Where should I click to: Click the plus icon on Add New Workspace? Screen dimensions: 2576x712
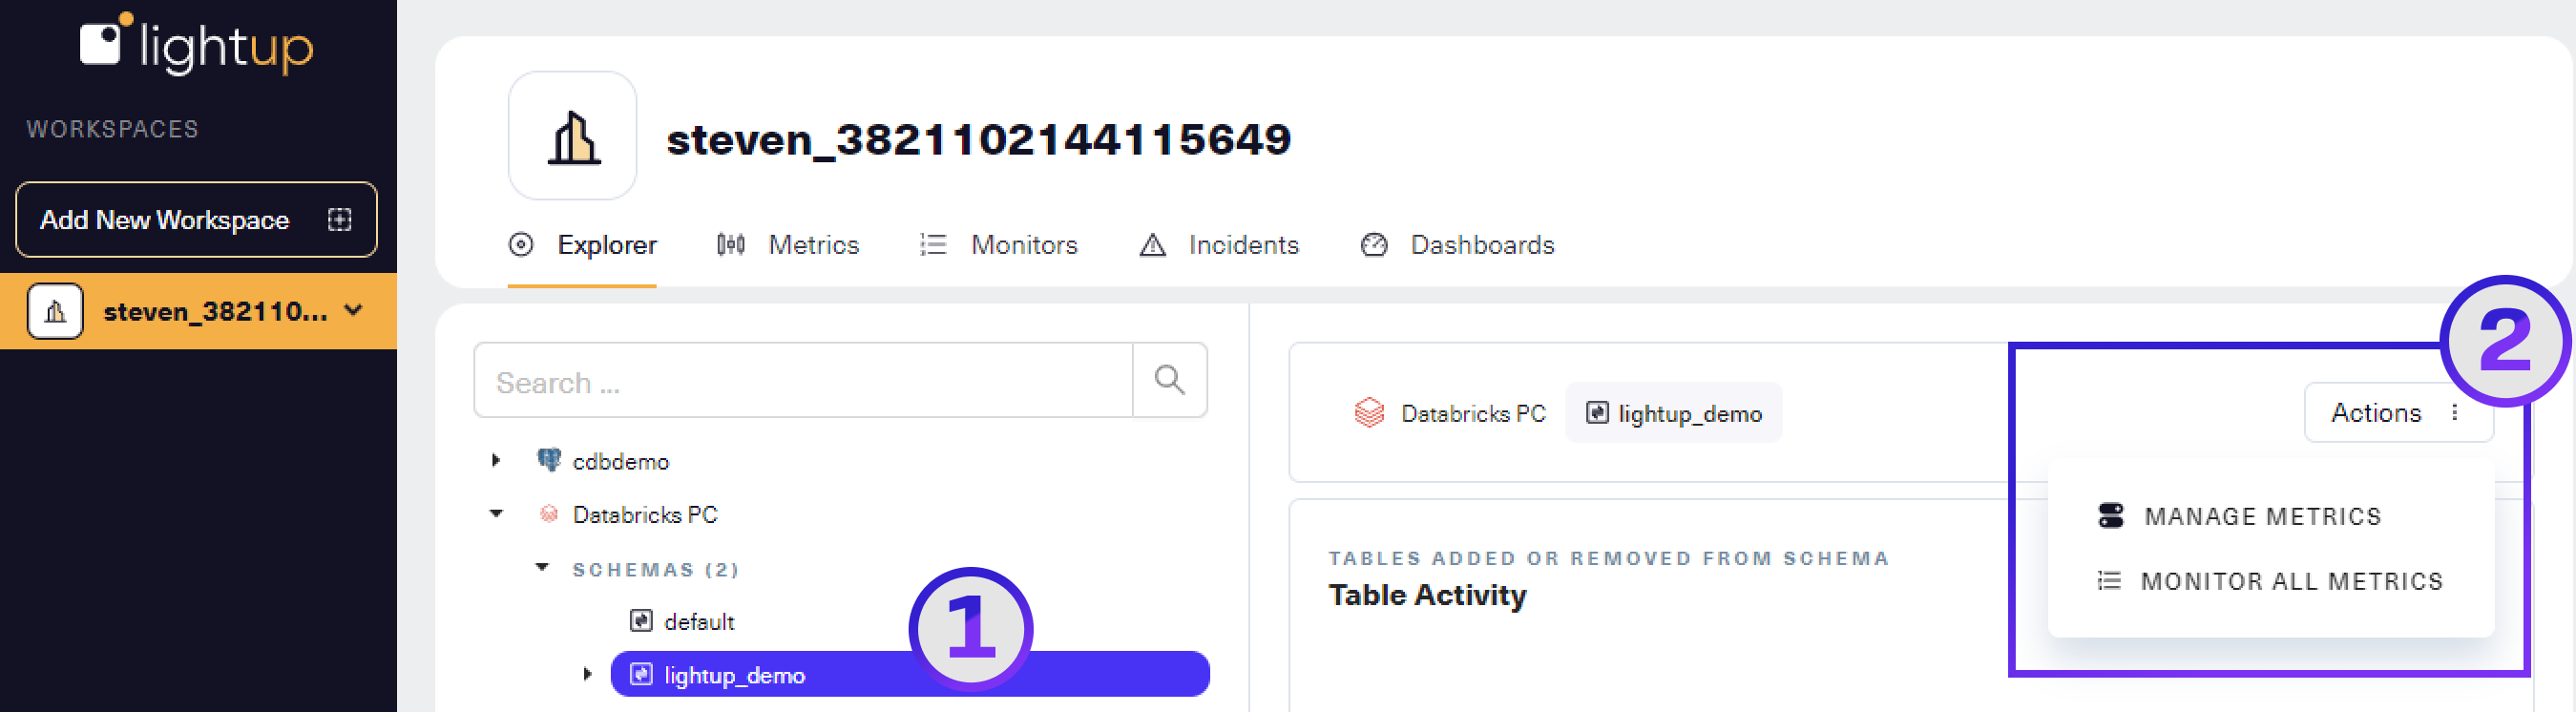click(x=340, y=220)
